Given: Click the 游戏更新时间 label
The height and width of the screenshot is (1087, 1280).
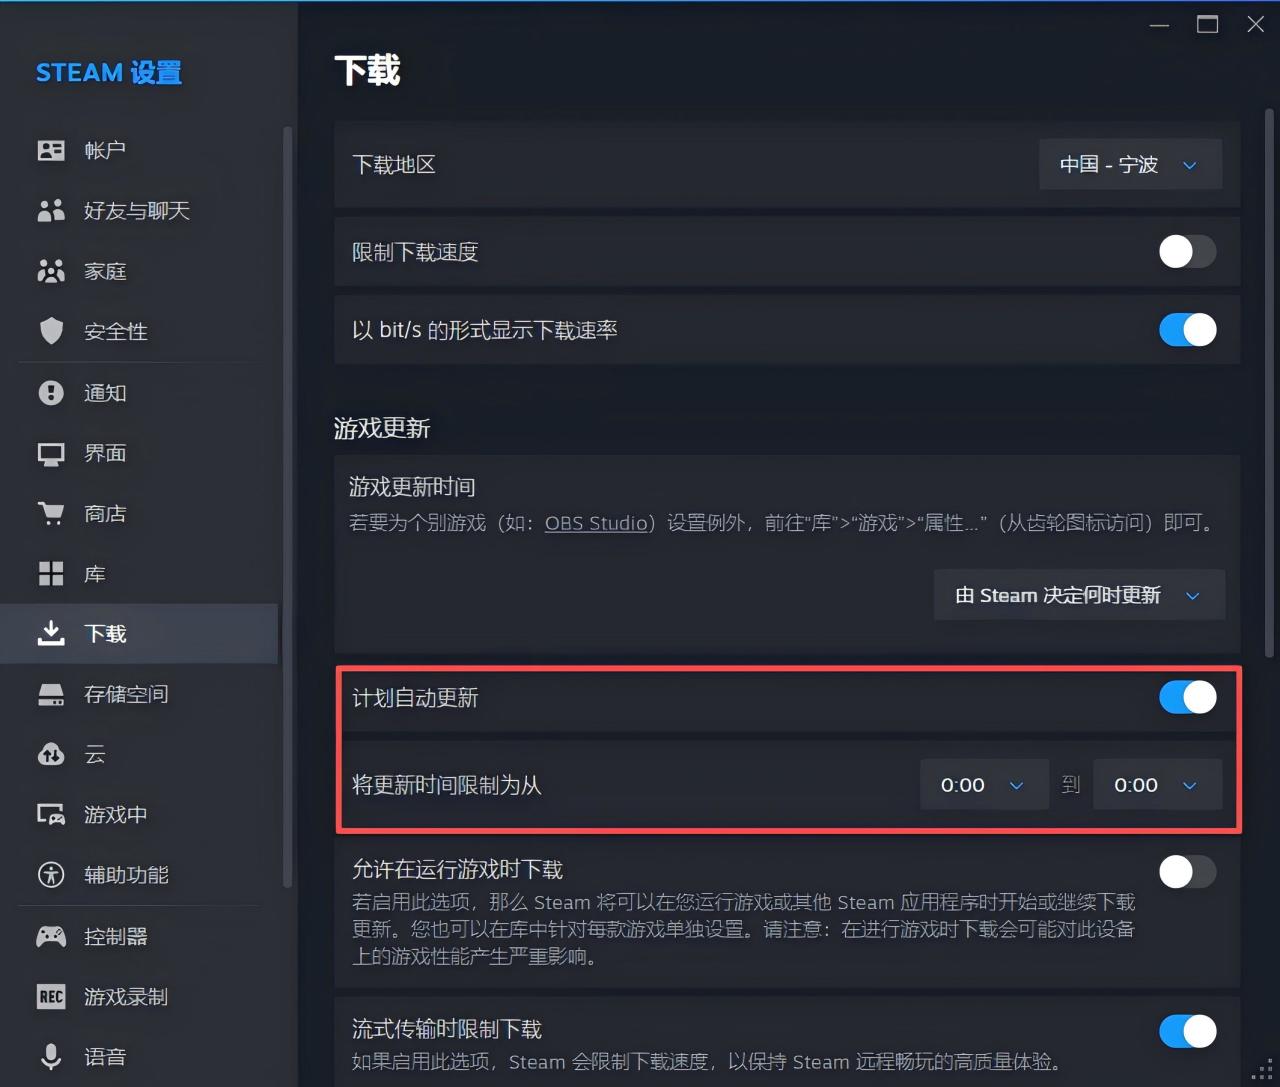Looking at the screenshot, I should [412, 487].
